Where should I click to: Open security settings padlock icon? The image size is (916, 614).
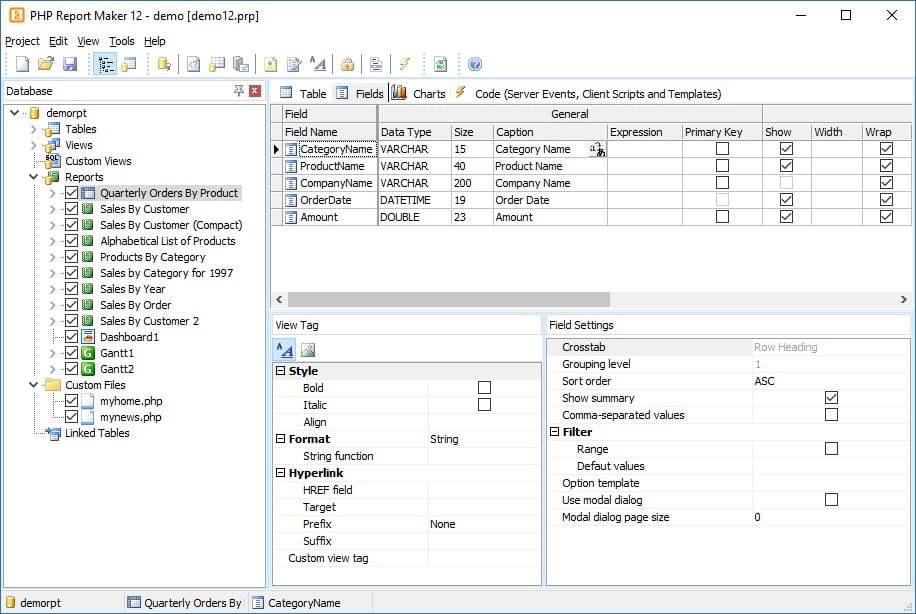coord(348,64)
